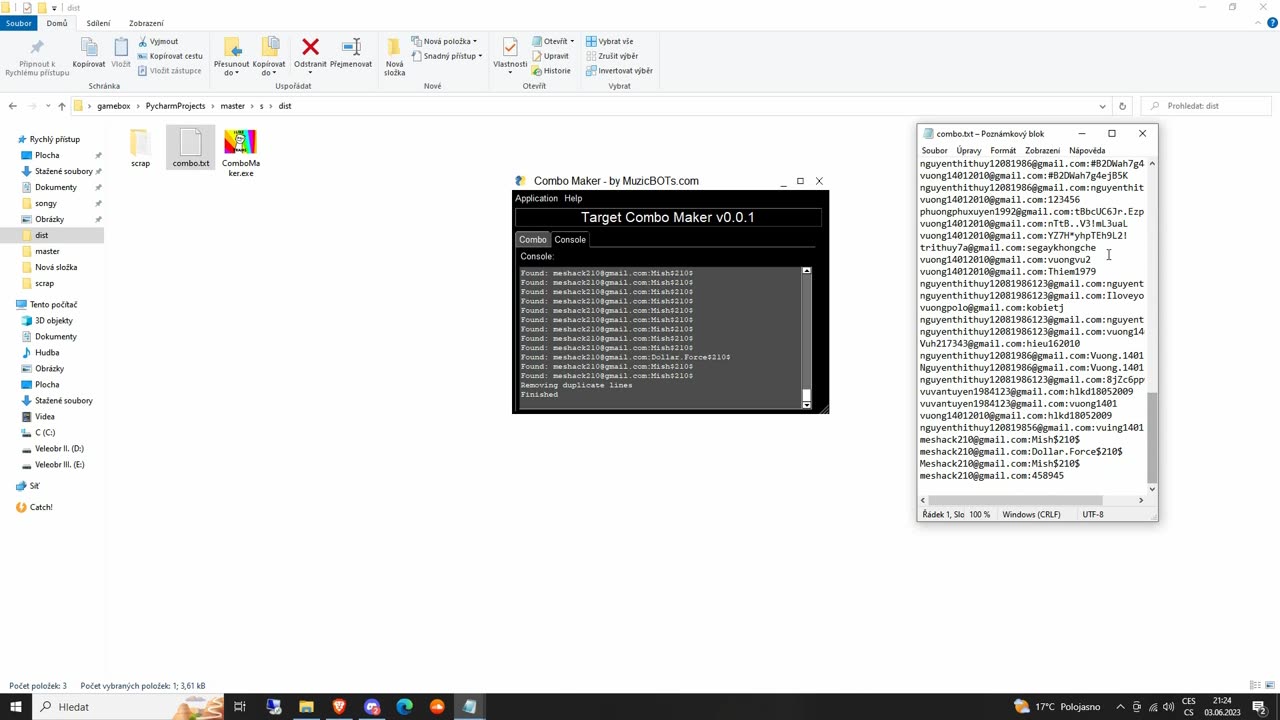Viewport: 1280px width, 720px height.
Task: Expand Tento počítač in the sidebar
Action: point(53,304)
